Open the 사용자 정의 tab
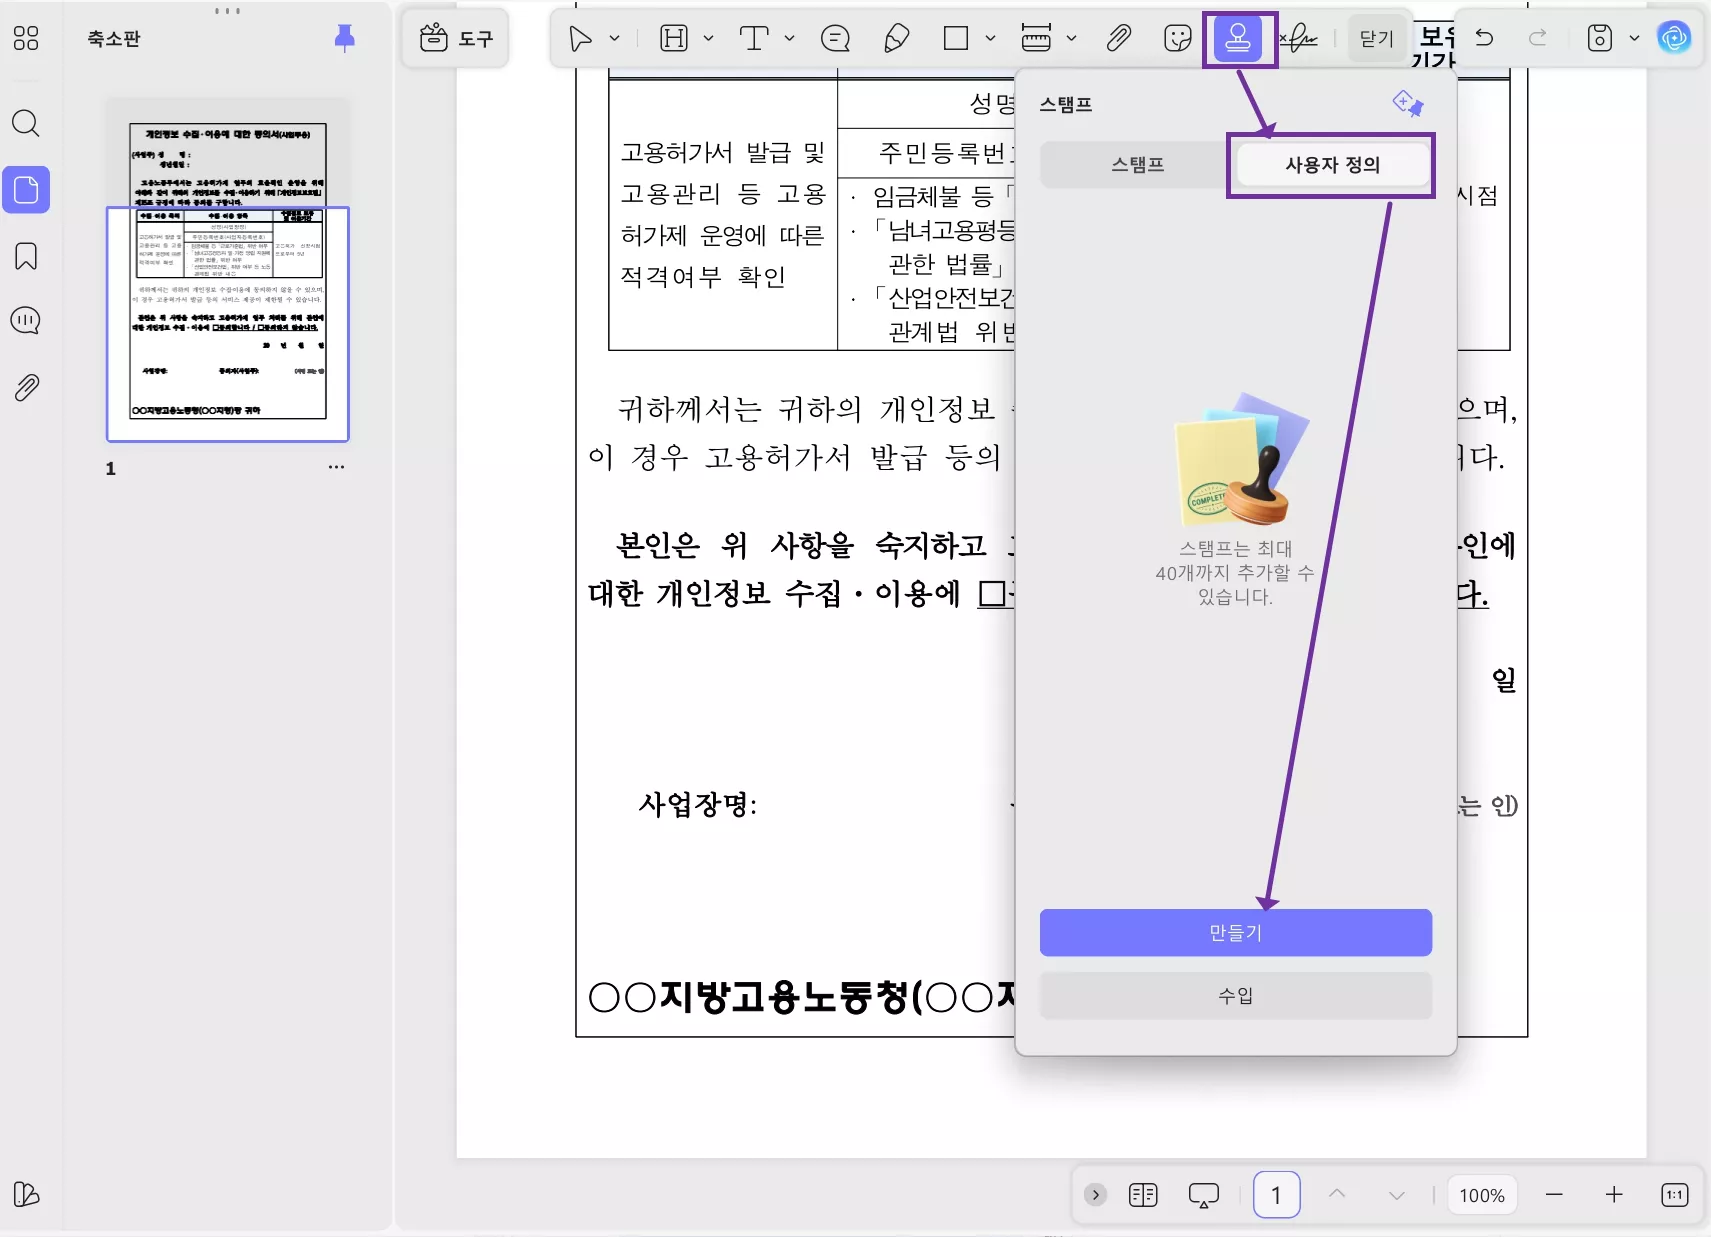The width and height of the screenshot is (1711, 1237). point(1330,165)
